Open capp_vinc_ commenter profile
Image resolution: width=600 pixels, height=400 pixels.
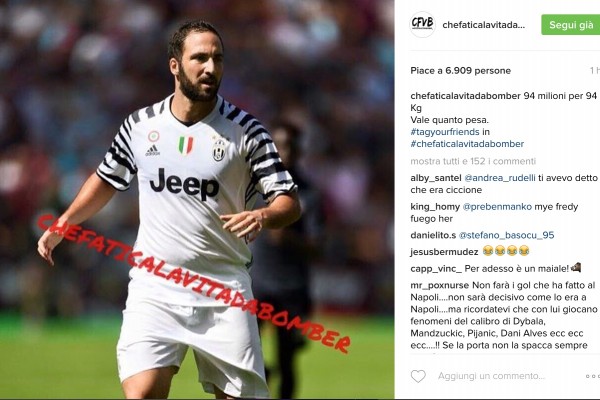point(436,269)
